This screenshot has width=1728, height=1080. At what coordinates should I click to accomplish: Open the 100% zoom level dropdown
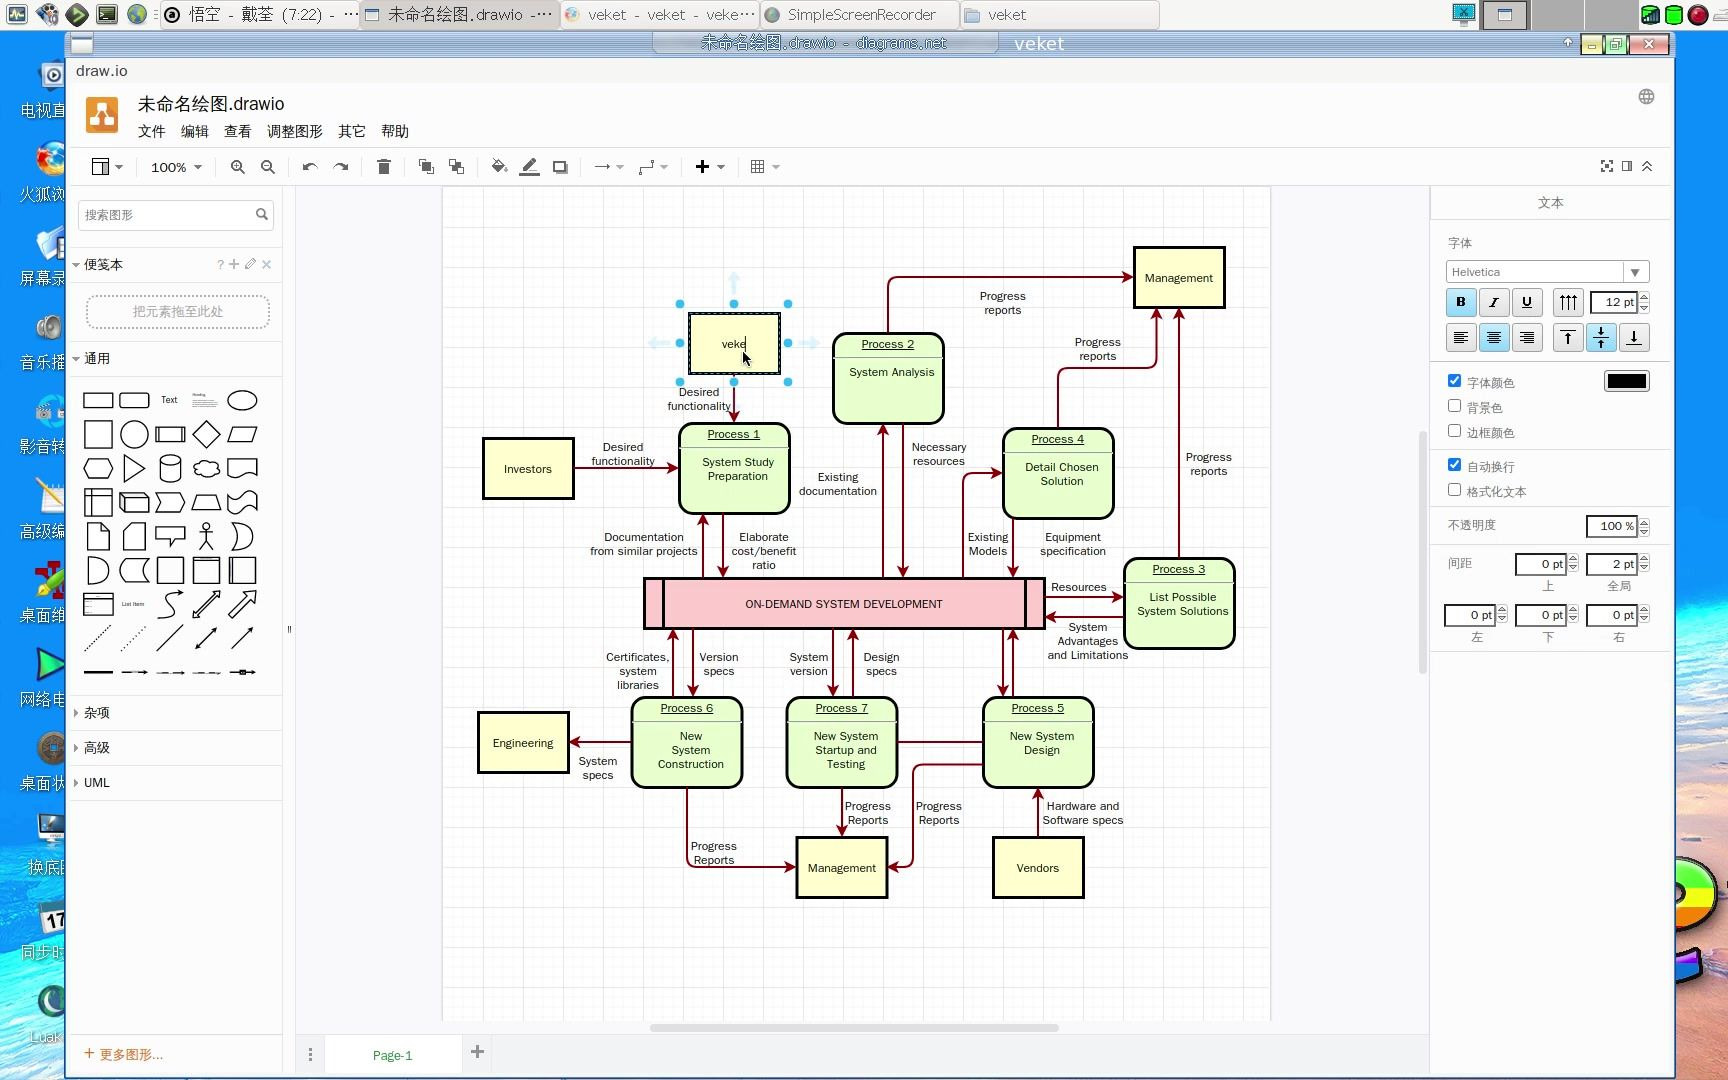176,167
